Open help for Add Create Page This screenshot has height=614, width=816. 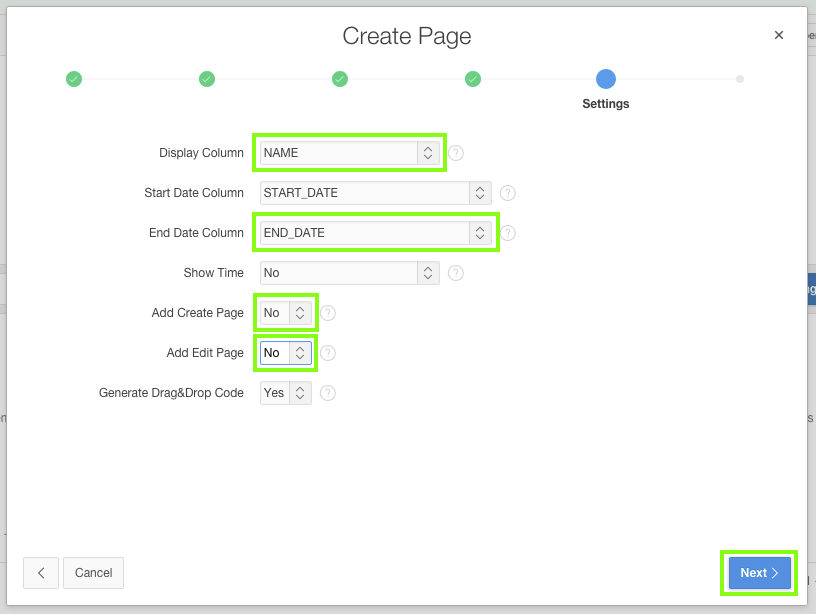[x=328, y=313]
